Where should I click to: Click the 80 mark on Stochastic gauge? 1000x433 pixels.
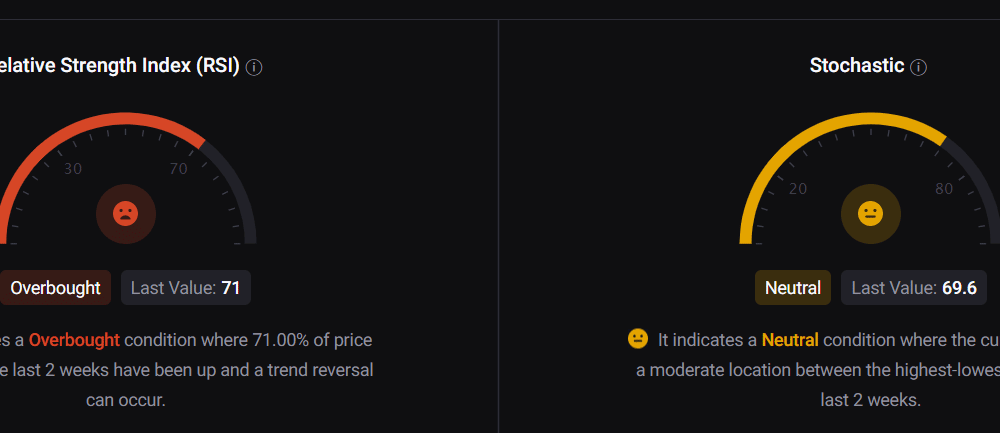click(x=944, y=189)
